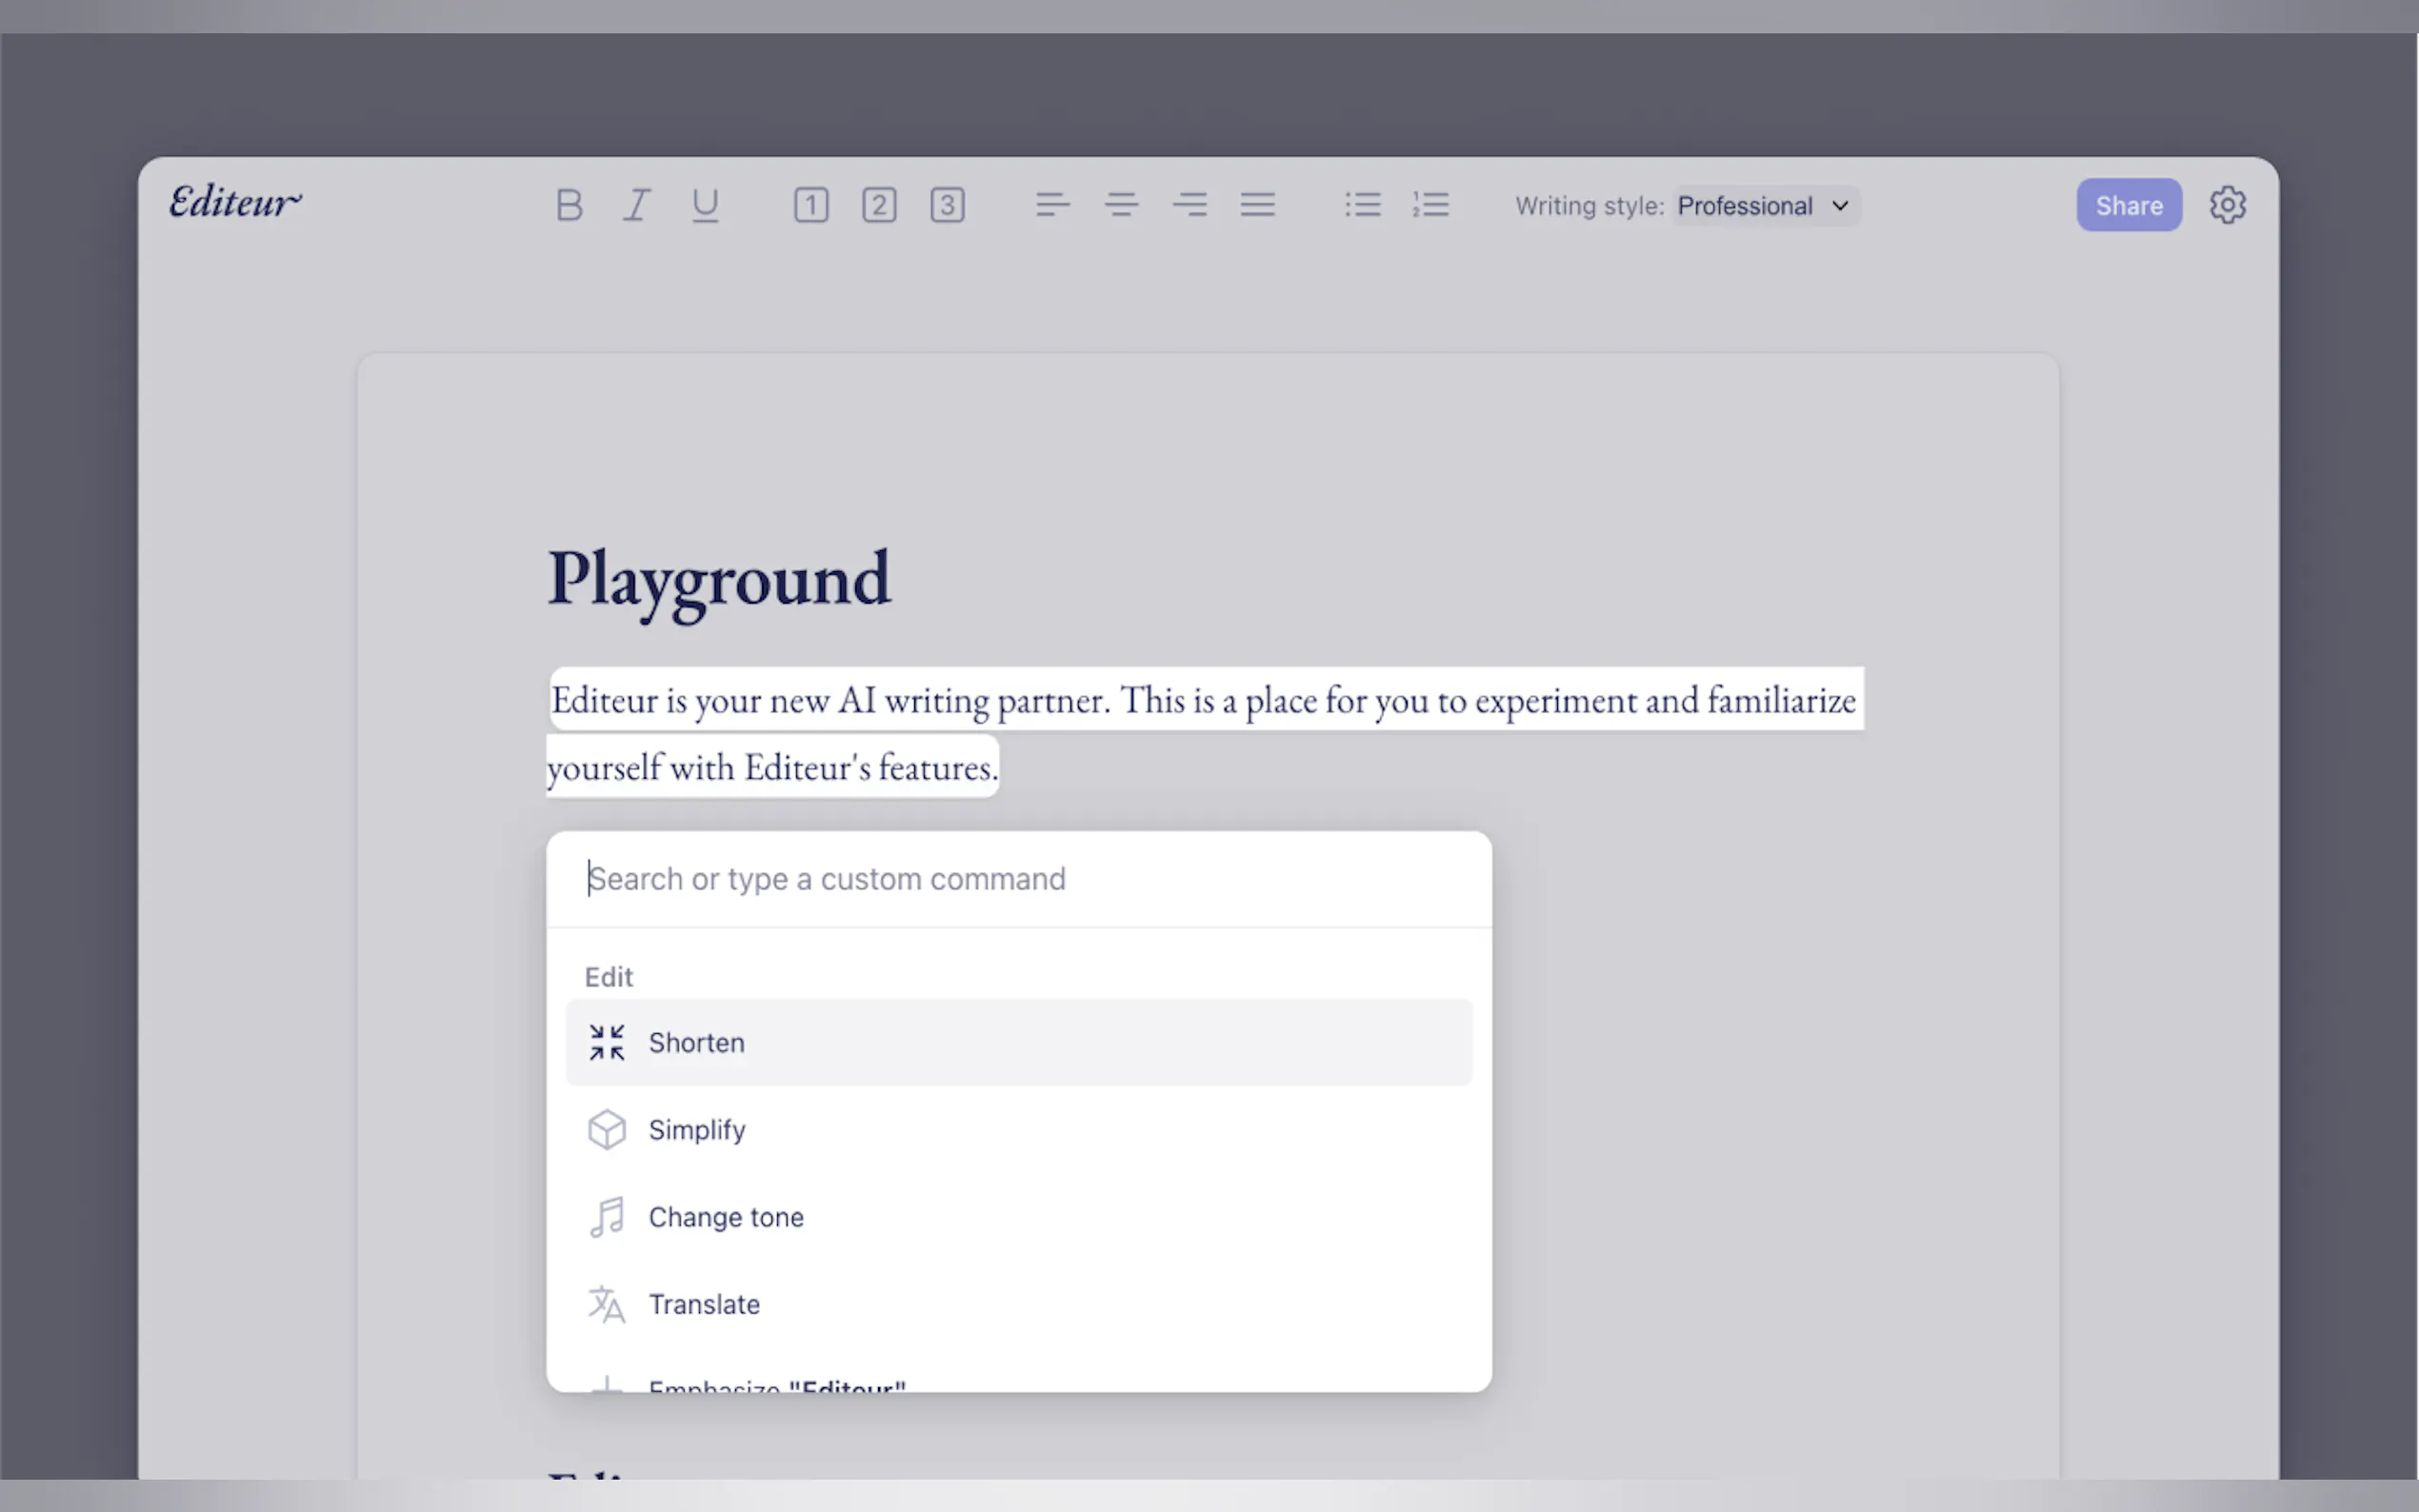Screen dimensions: 2419x1512
Task: Align text to the right
Action: [1189, 205]
